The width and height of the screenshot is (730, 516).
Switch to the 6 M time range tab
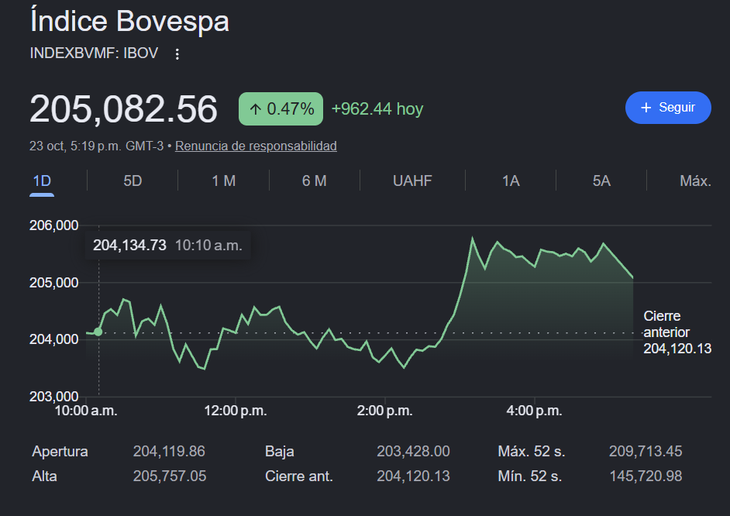[x=314, y=181]
